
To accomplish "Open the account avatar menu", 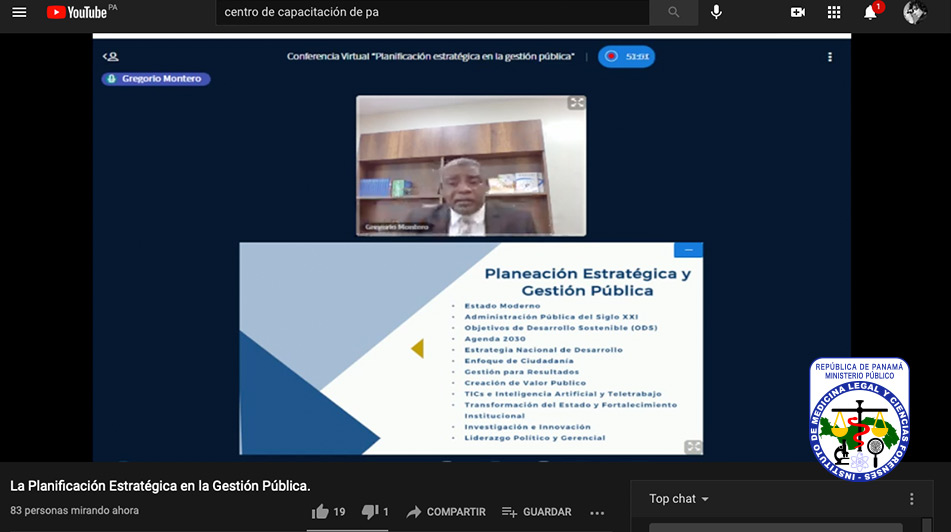I will (915, 12).
